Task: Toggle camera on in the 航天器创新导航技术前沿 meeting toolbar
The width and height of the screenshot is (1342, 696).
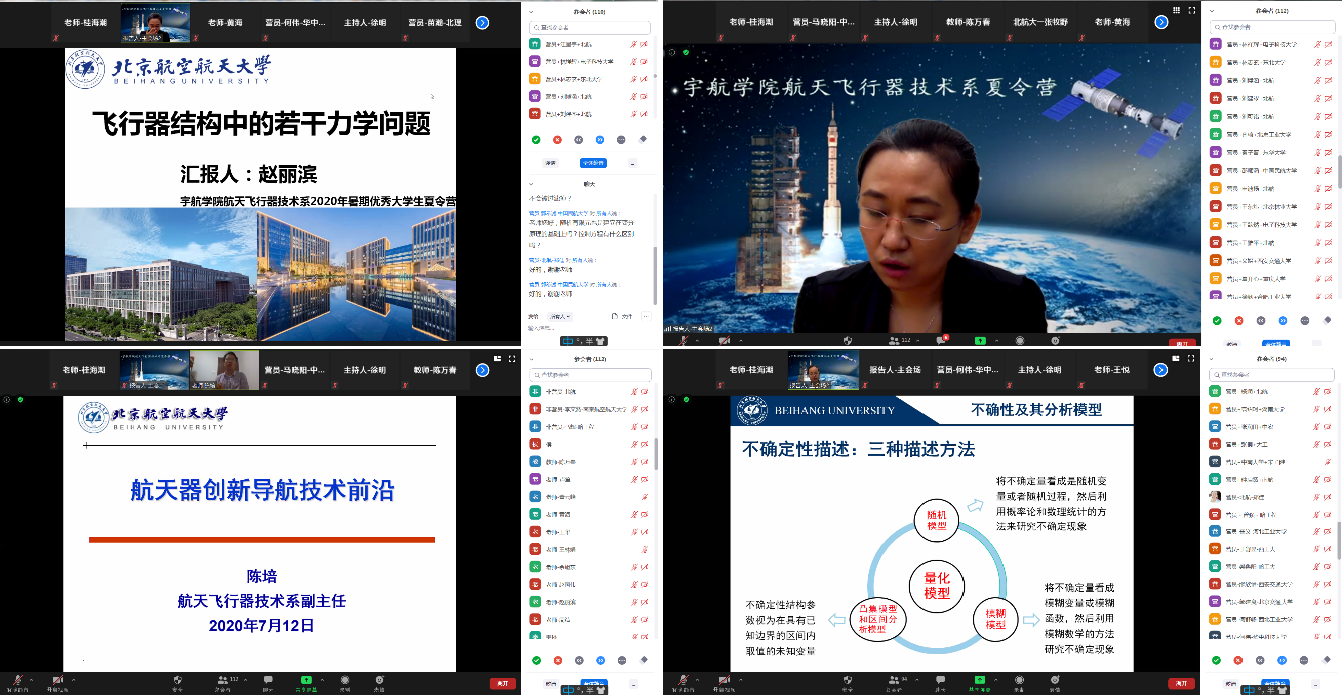Action: tap(58, 682)
